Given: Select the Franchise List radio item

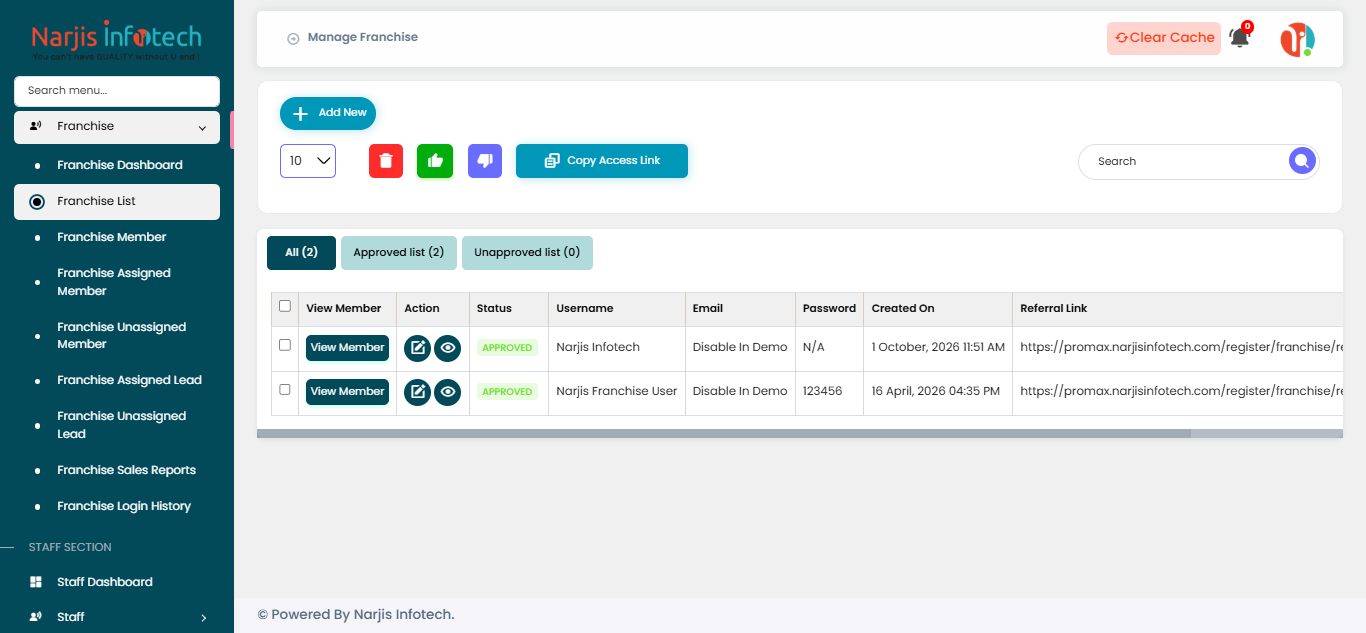Looking at the screenshot, I should click(x=117, y=201).
